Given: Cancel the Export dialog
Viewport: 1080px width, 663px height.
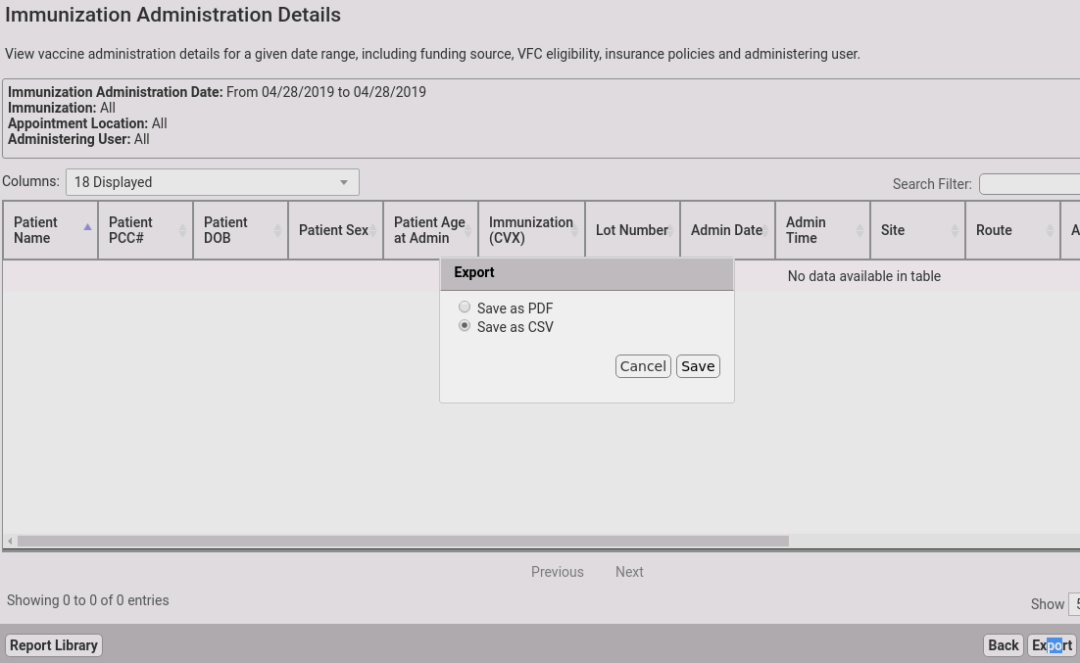Looking at the screenshot, I should pos(643,366).
